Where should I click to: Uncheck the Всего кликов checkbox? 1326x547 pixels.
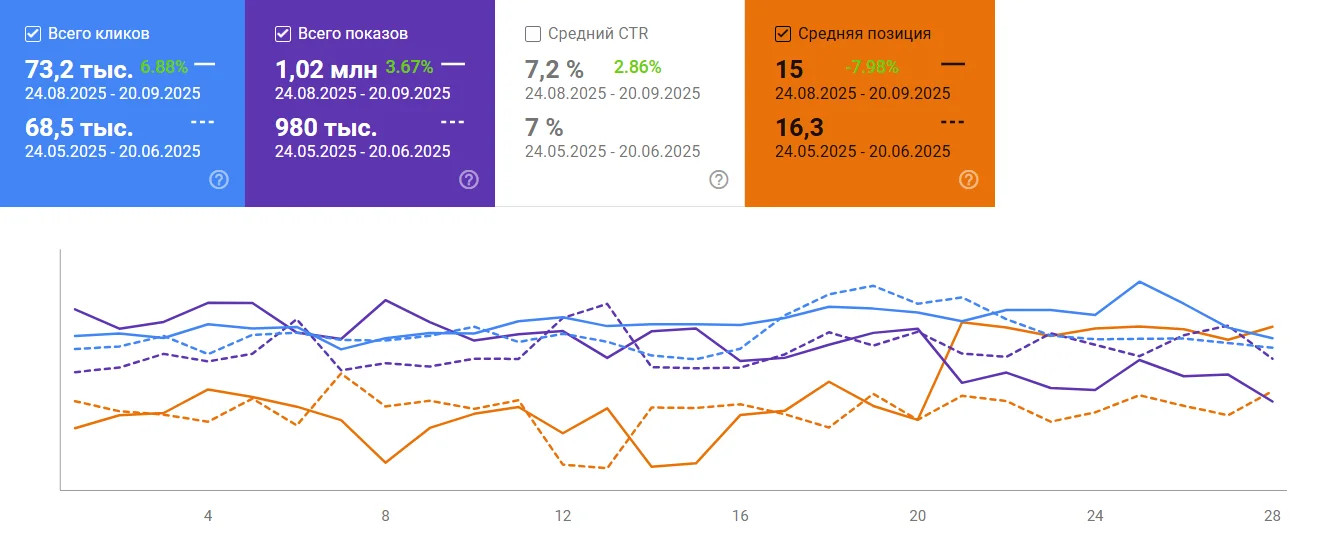click(x=33, y=34)
